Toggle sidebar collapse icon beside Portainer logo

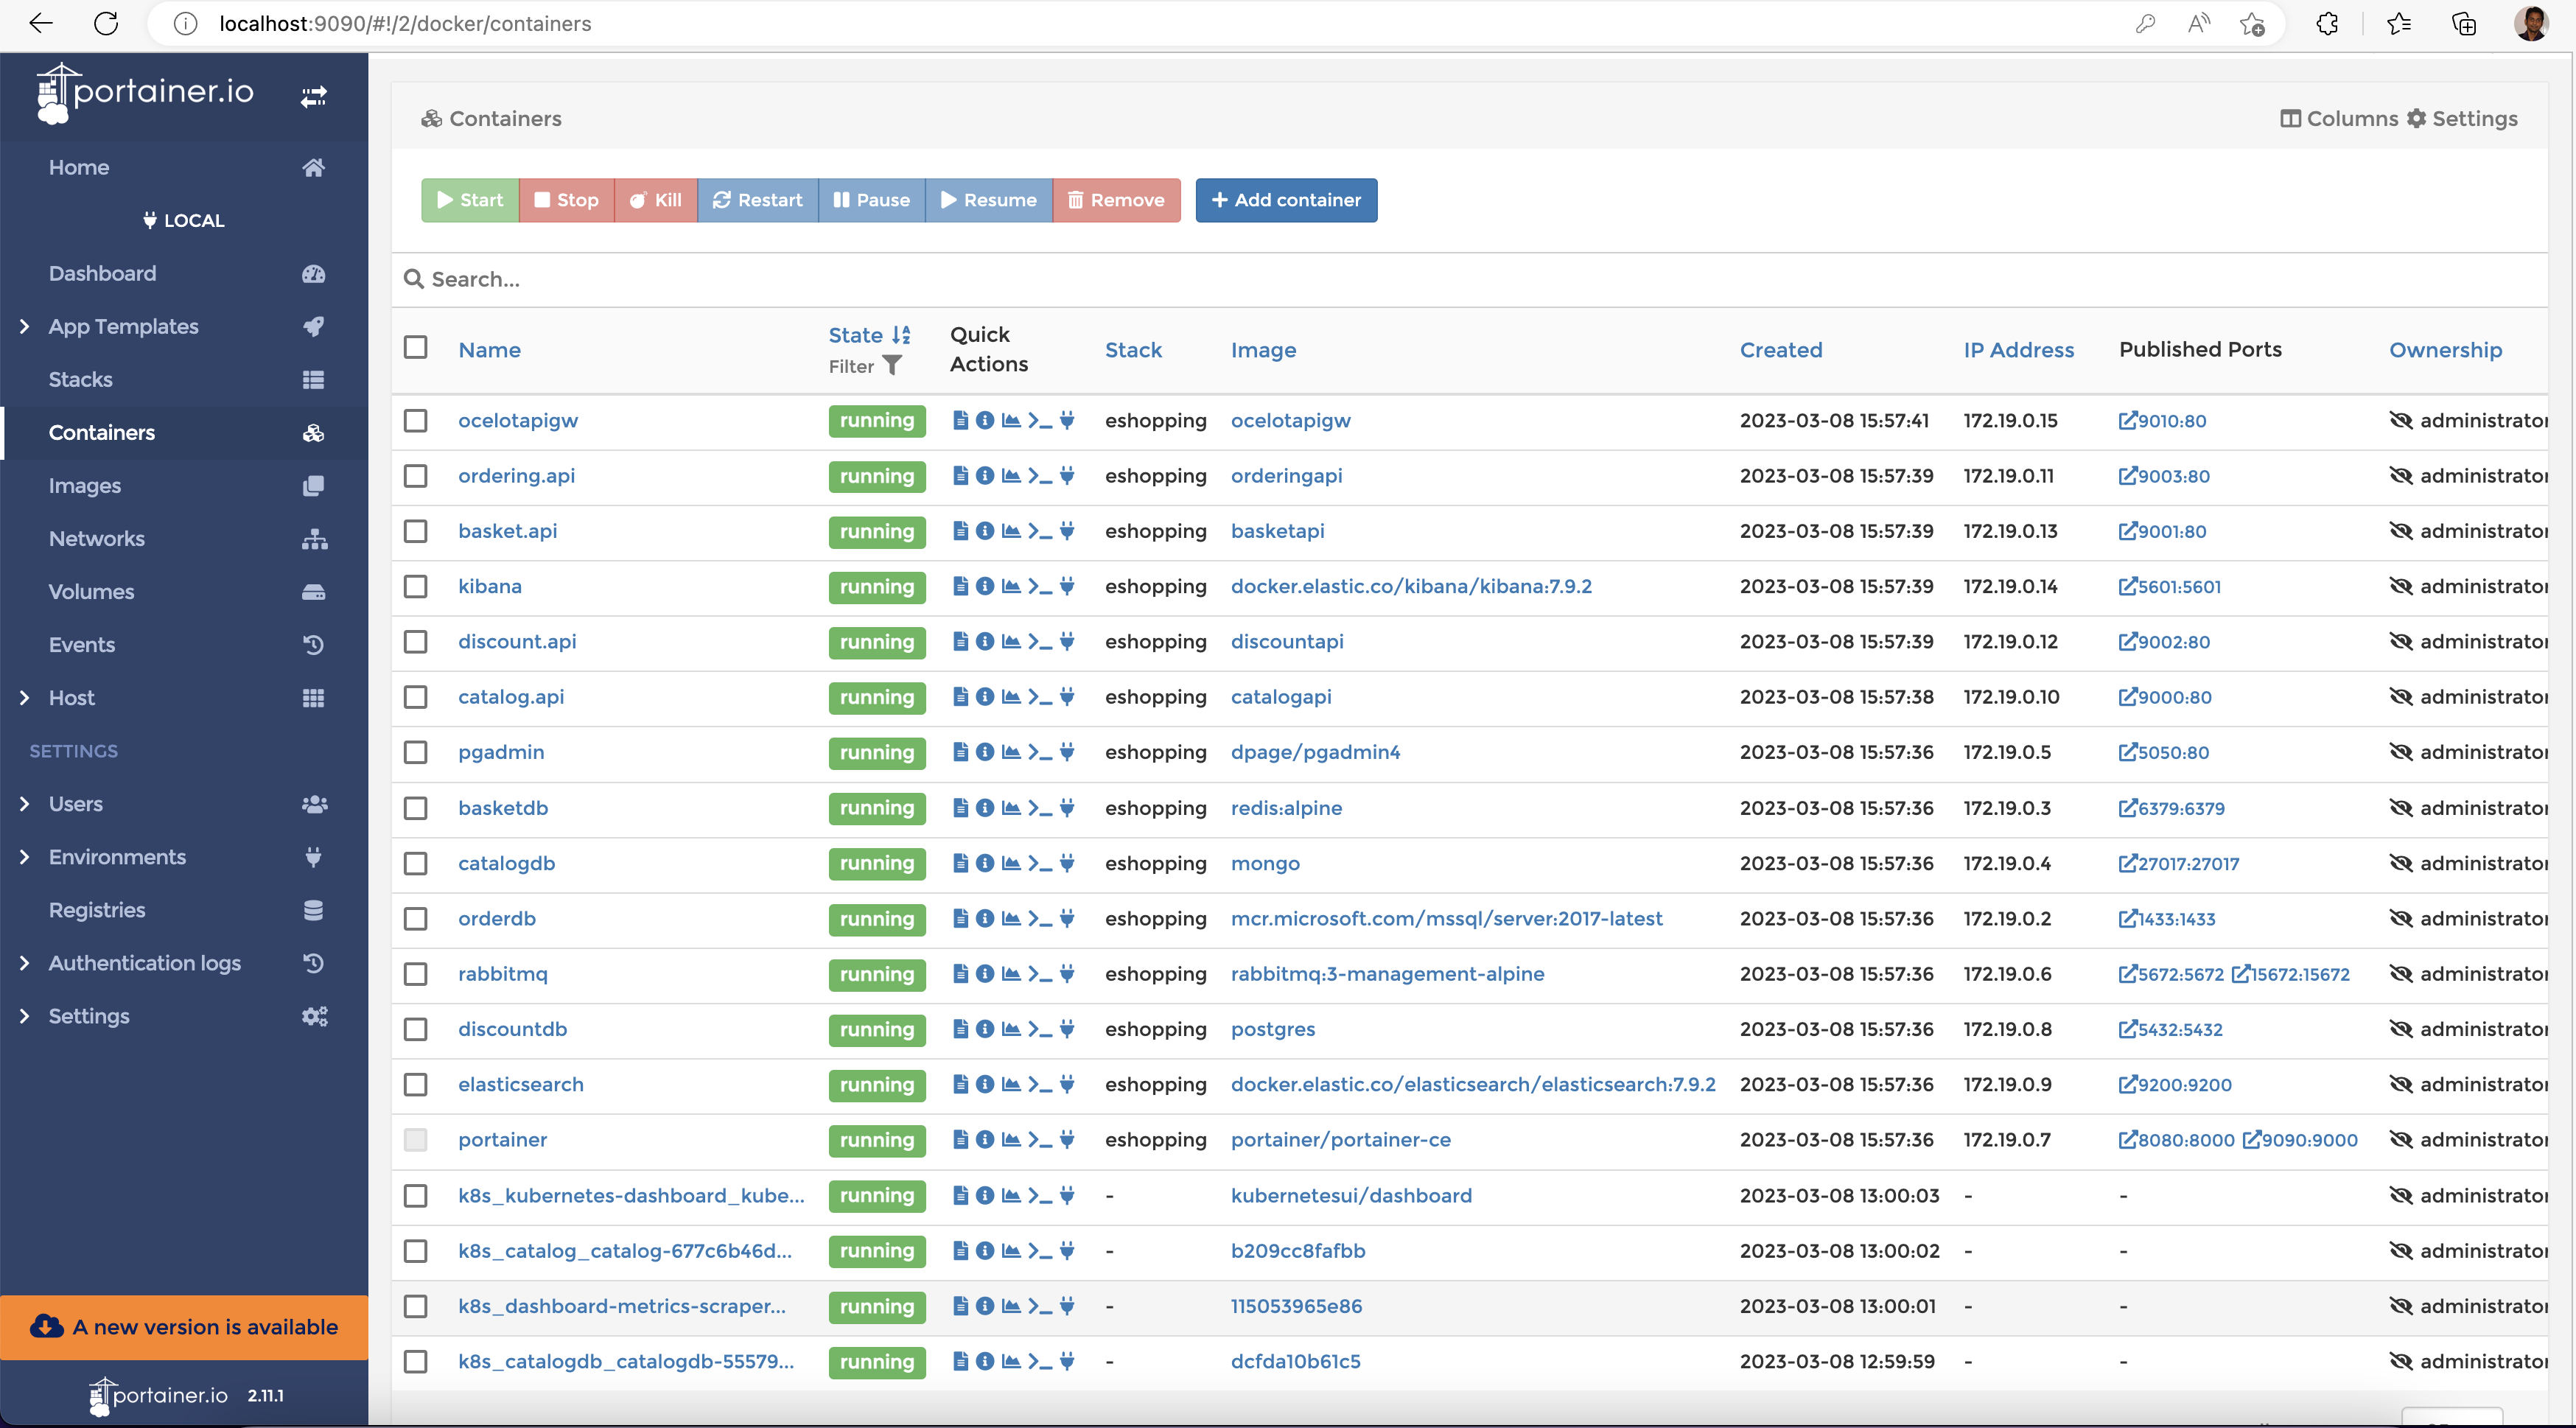click(x=314, y=96)
